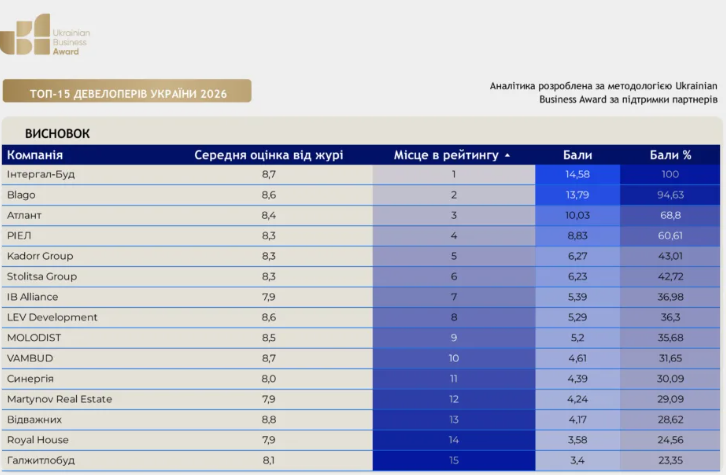Click the percentage cell 94,63
Screen dimensions: 726x475
tap(670, 195)
